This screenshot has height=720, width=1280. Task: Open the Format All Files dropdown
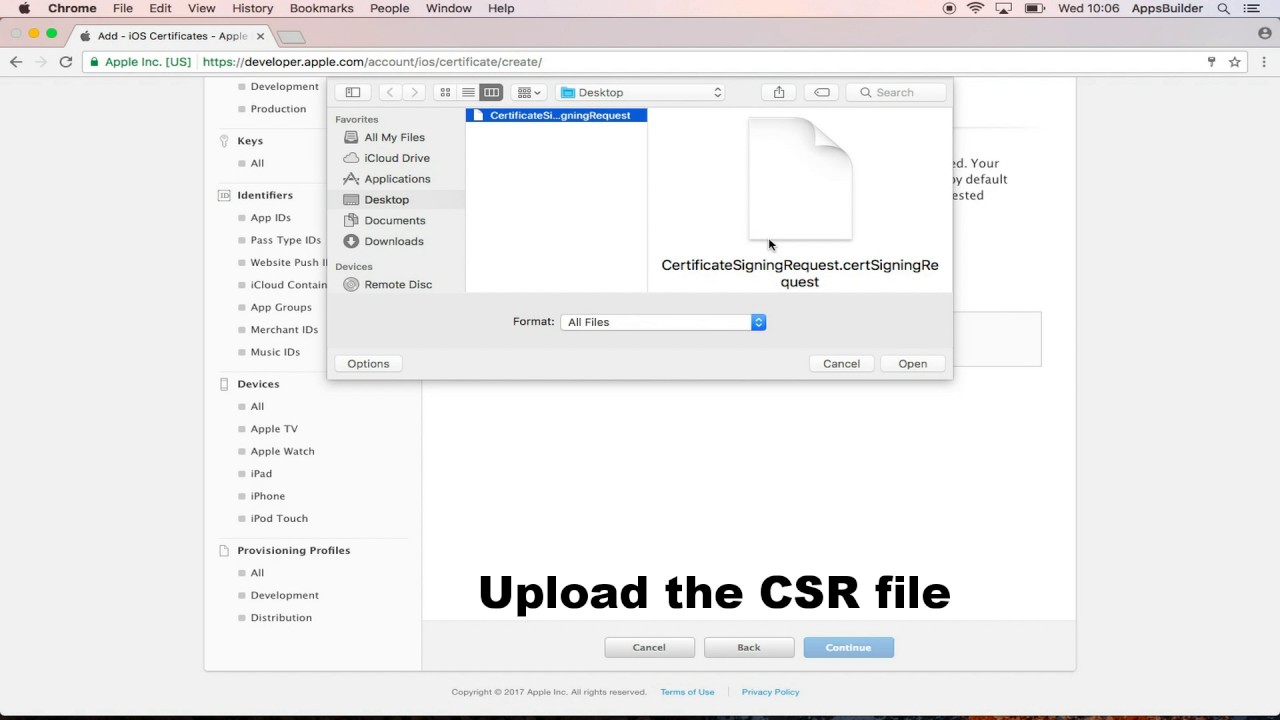click(x=663, y=322)
